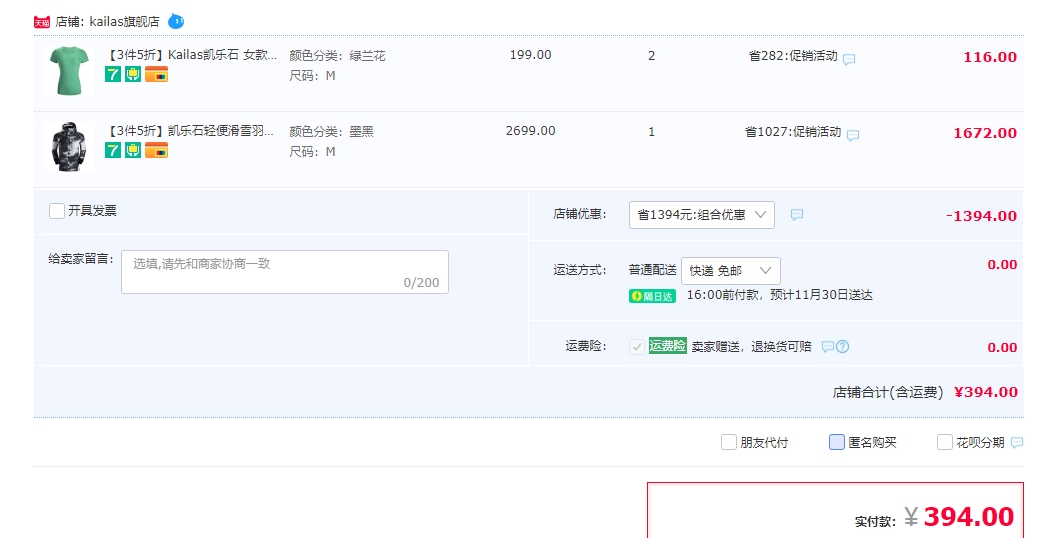This screenshot has width=1050, height=538.
Task: Click the subtotal 116.00
Action: pyautogui.click(x=990, y=58)
